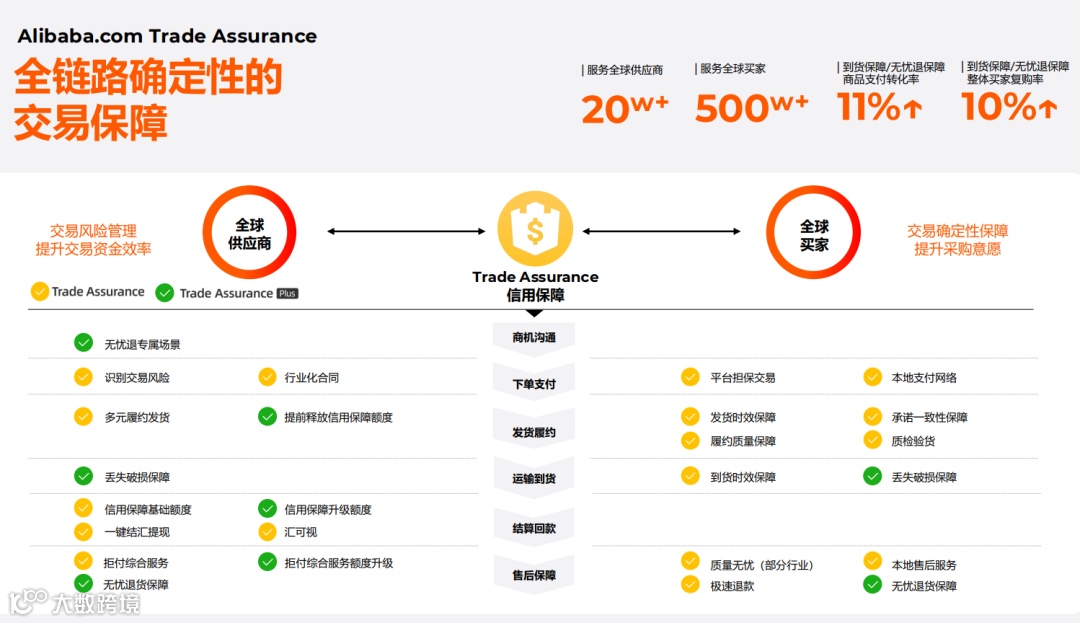Click the Plus badge after Trade Assurance
The height and width of the screenshot is (623, 1080).
(287, 293)
